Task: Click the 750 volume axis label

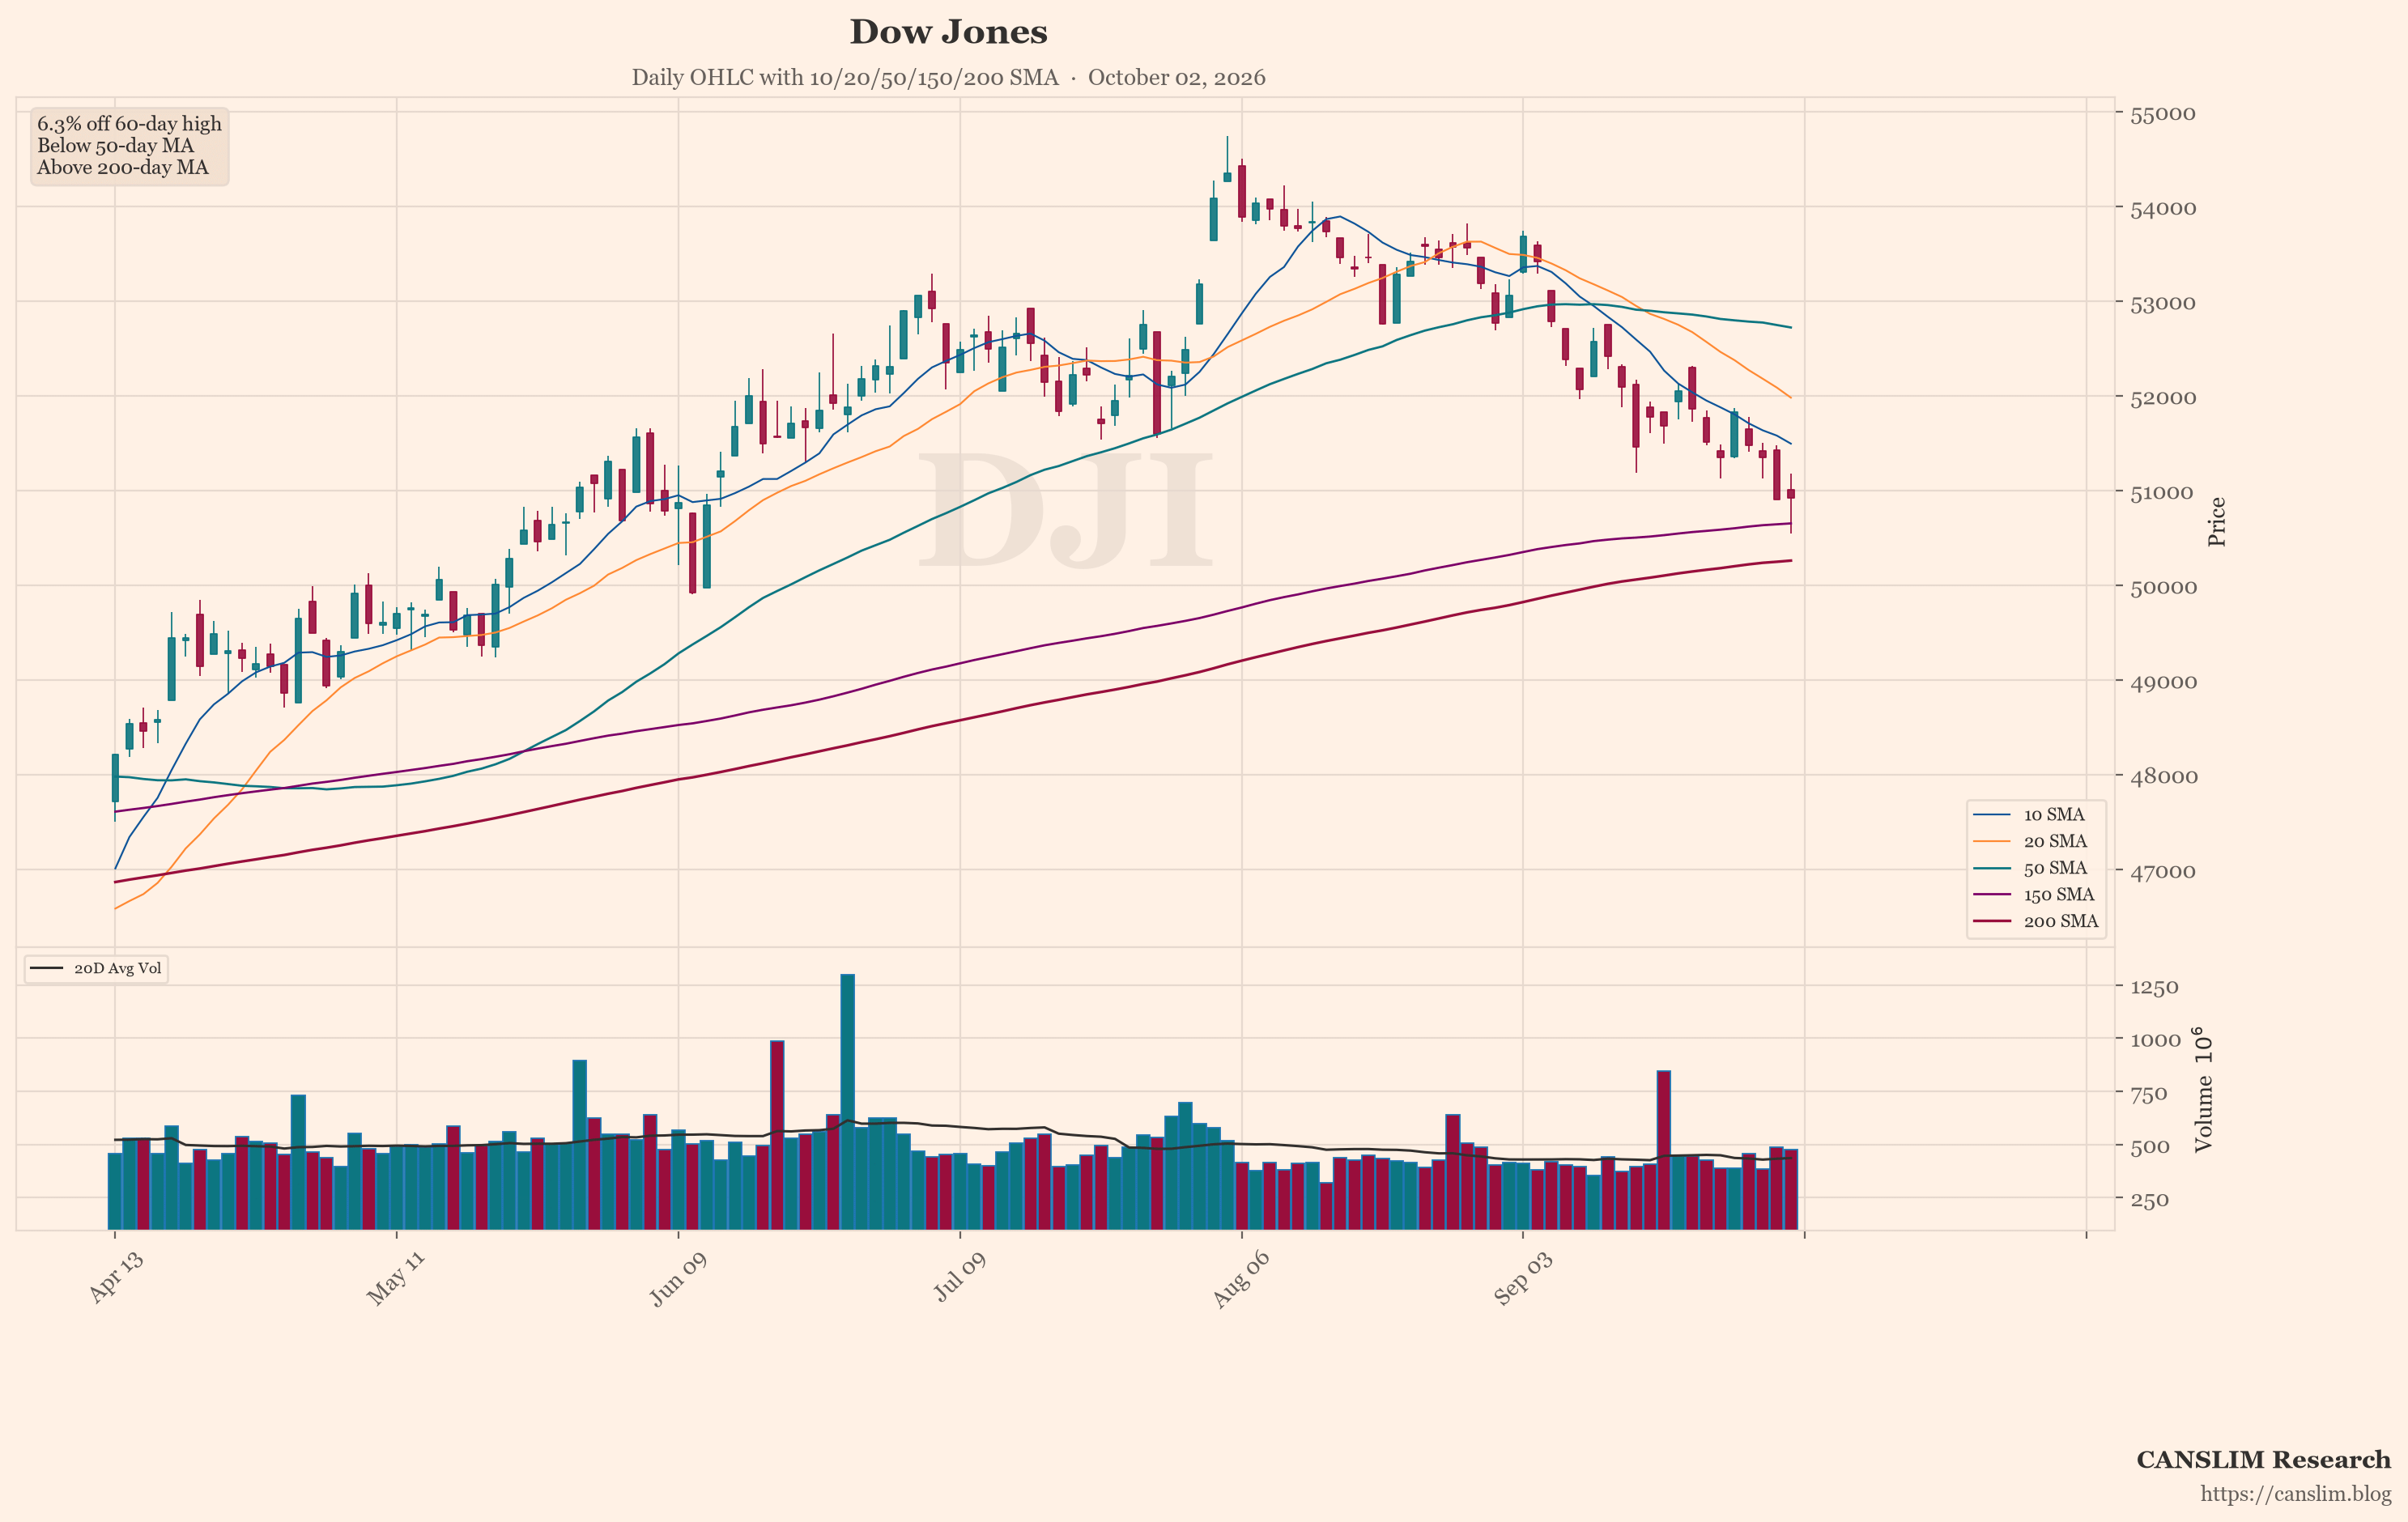Action: [2149, 1094]
